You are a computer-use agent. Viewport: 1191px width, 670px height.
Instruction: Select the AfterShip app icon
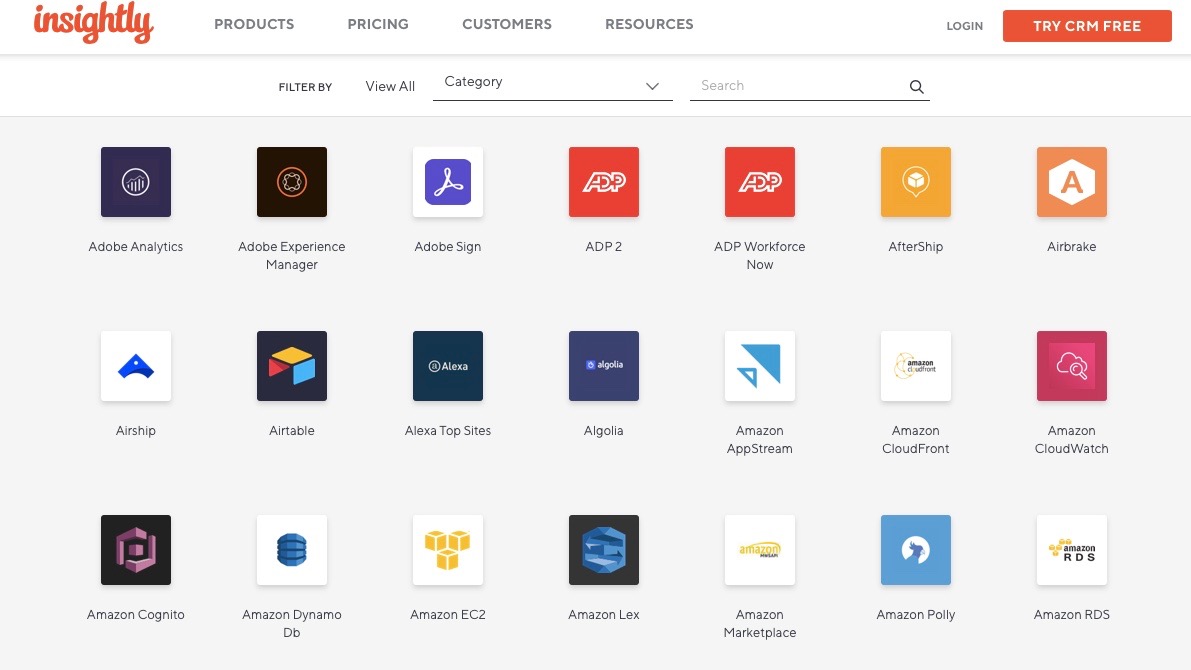tap(916, 182)
